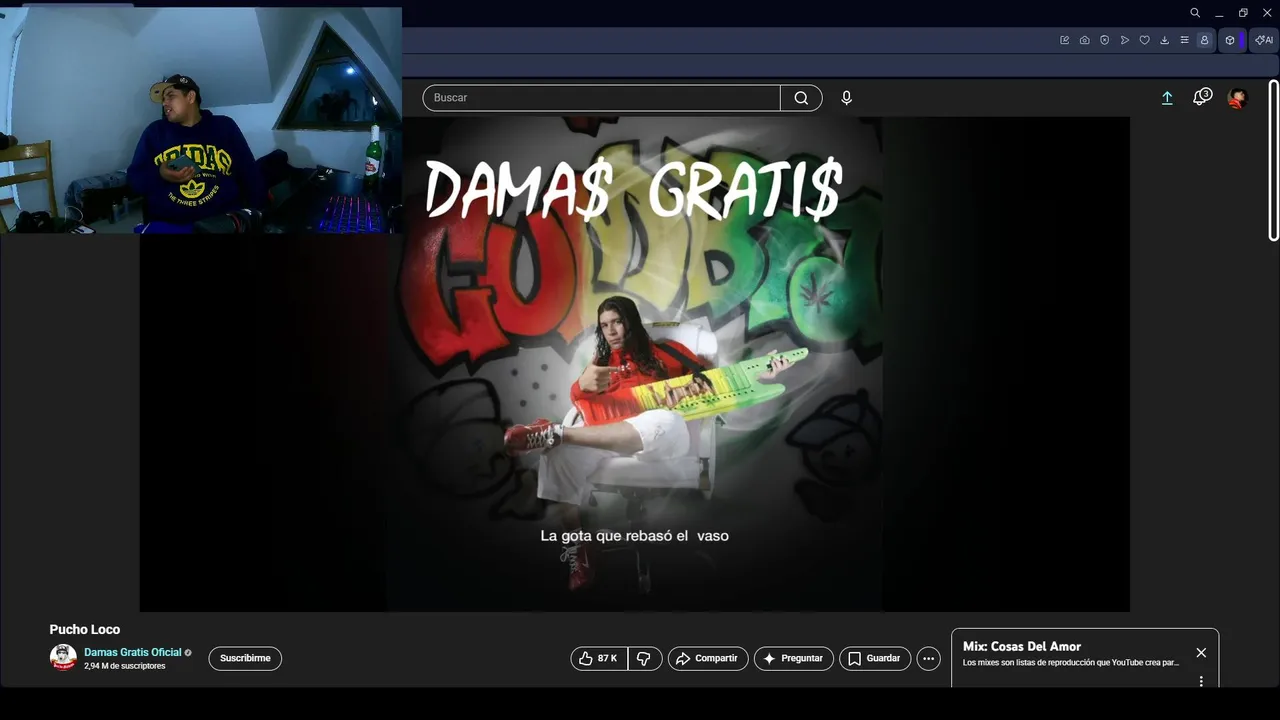Screen dimensions: 1280x720
Task: Click Suscribirme to subscribe to channel
Action: click(x=245, y=658)
